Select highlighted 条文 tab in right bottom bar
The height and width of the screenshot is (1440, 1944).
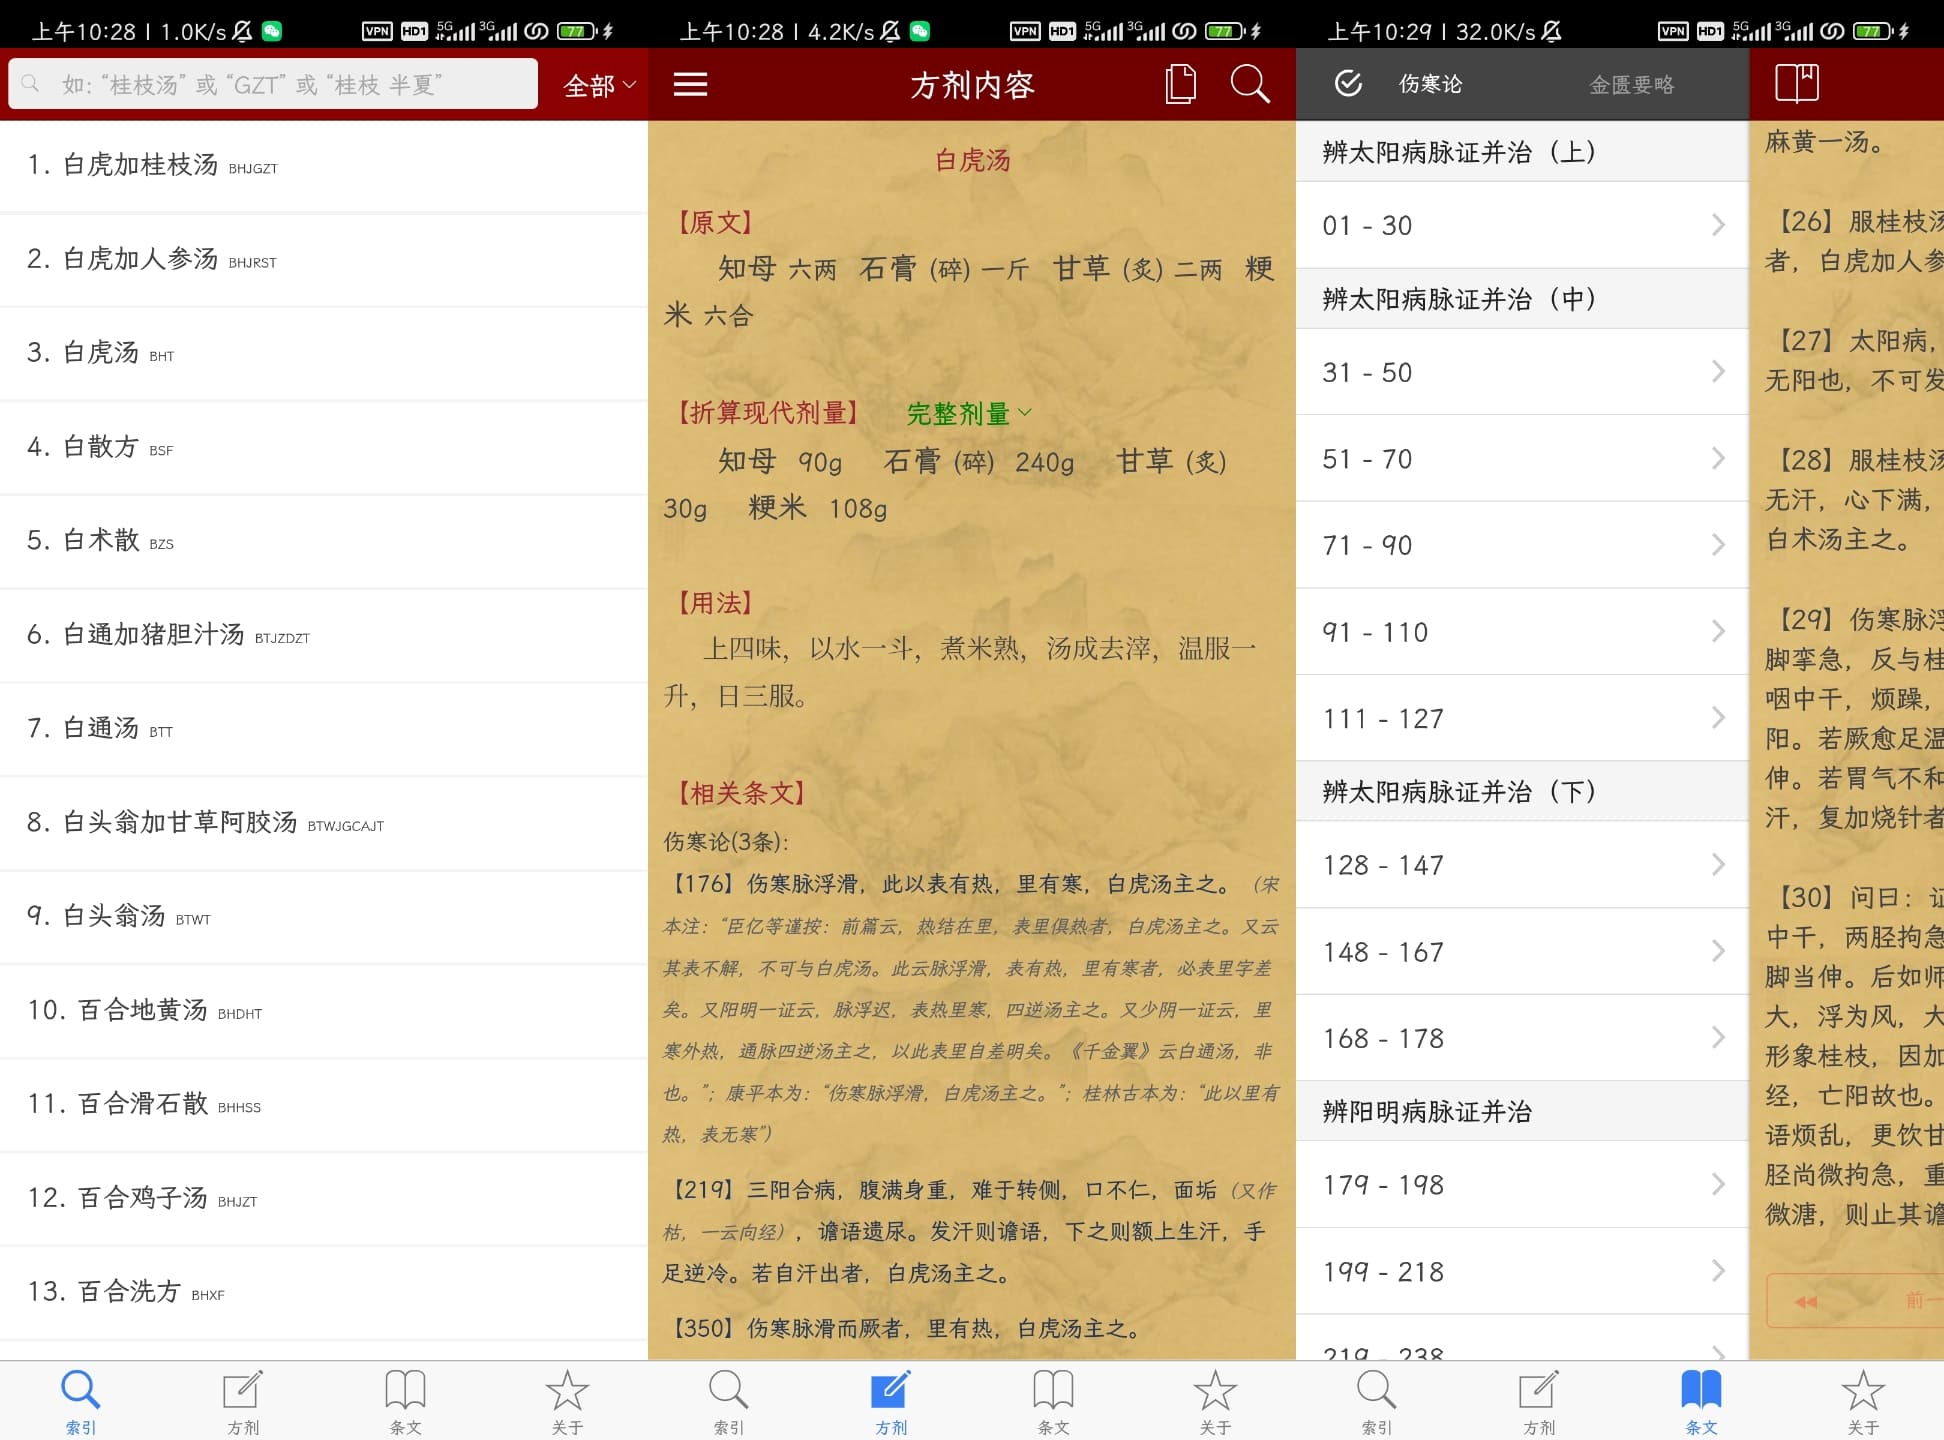[x=1701, y=1402]
